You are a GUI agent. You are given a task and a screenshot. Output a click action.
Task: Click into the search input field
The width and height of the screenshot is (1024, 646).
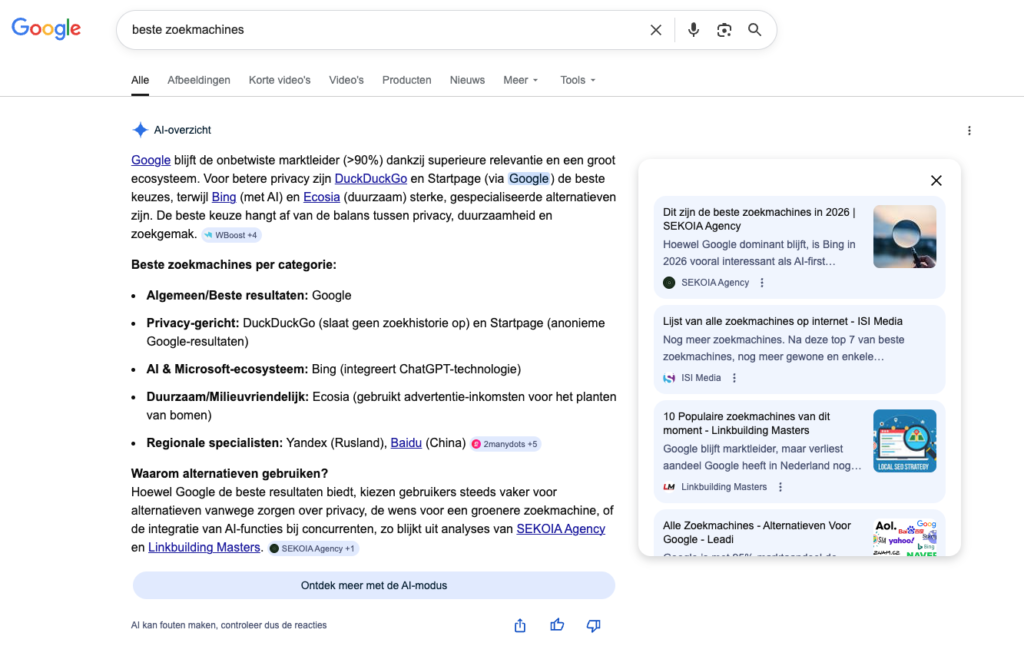coord(380,30)
